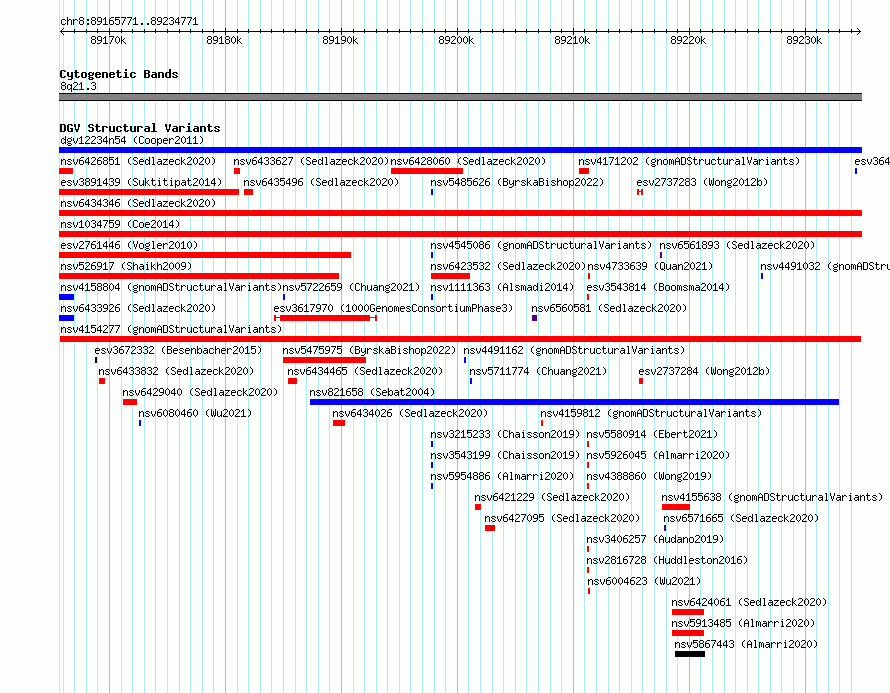Screen dimensions: 890x693
Task: Select nsv6429040 (Sedlazeck2020) label
Action: click(x=200, y=392)
